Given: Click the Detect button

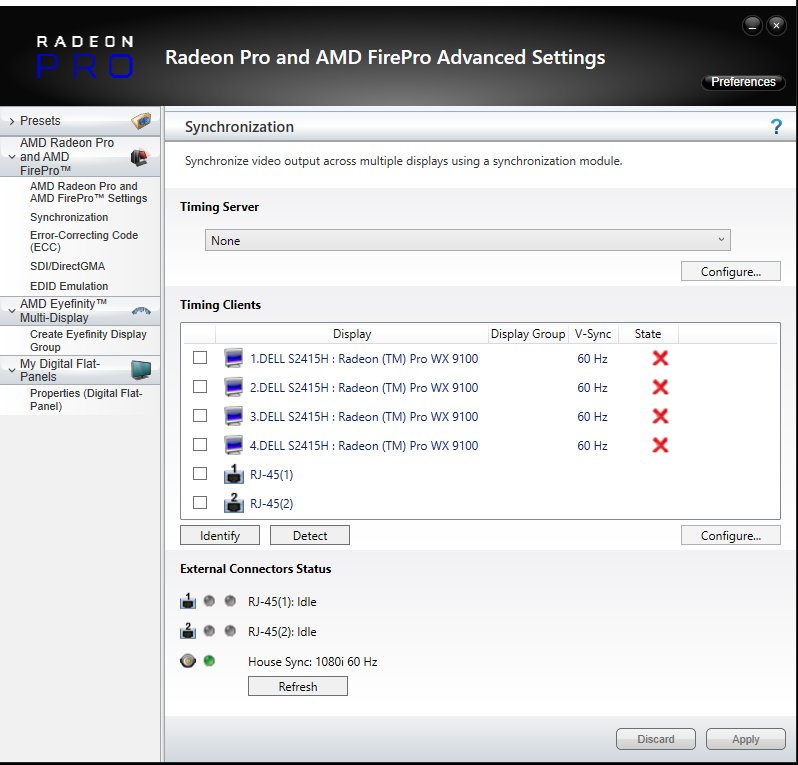Looking at the screenshot, I should tap(310, 535).
